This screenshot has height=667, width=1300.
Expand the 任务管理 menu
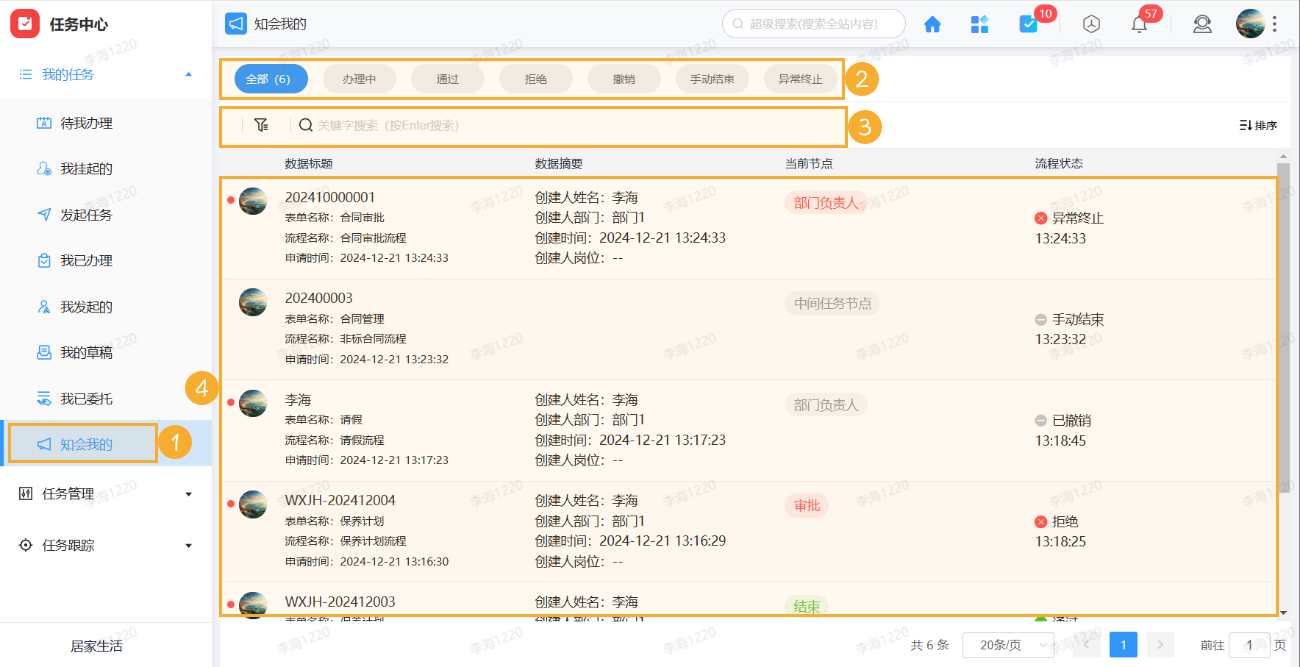pyautogui.click(x=187, y=493)
